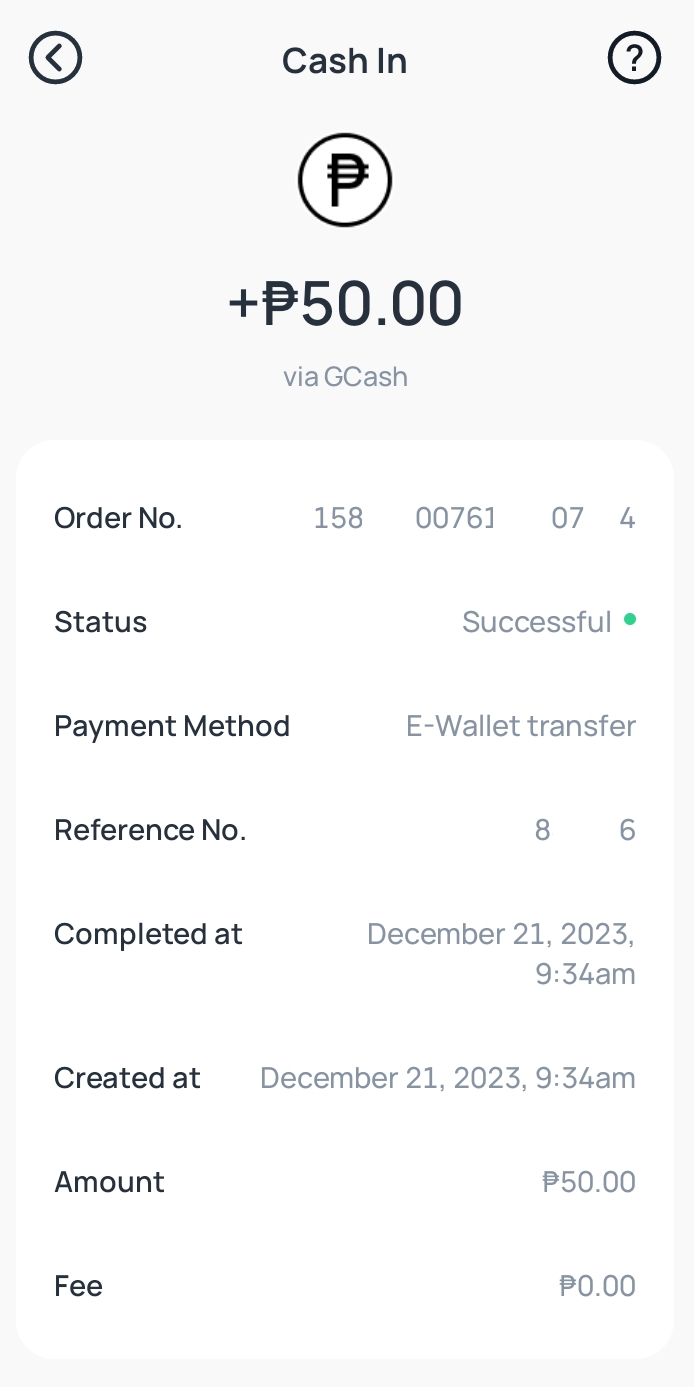The height and width of the screenshot is (1387, 694).
Task: Expand the Reference No. row
Action: (345, 829)
